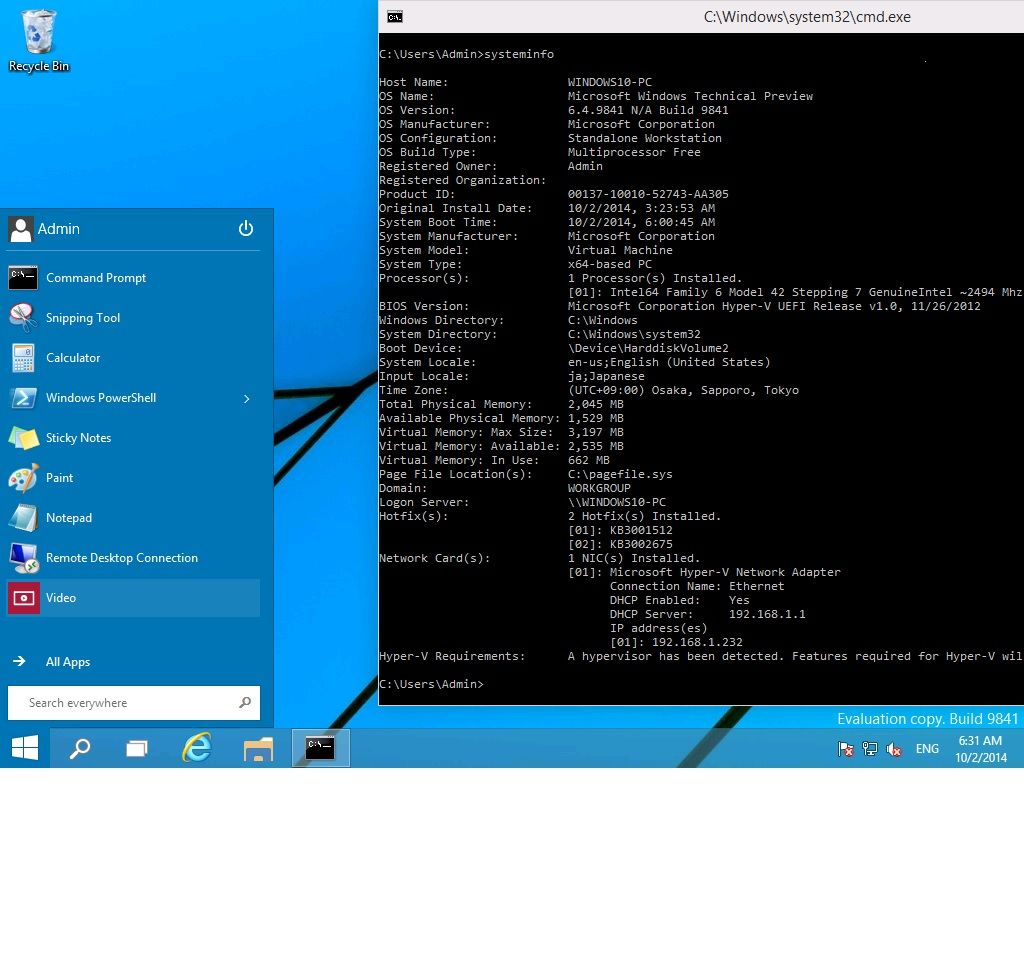1024x960 pixels.
Task: Click product ID '00137-10010-52743-AA305'
Action: click(648, 194)
